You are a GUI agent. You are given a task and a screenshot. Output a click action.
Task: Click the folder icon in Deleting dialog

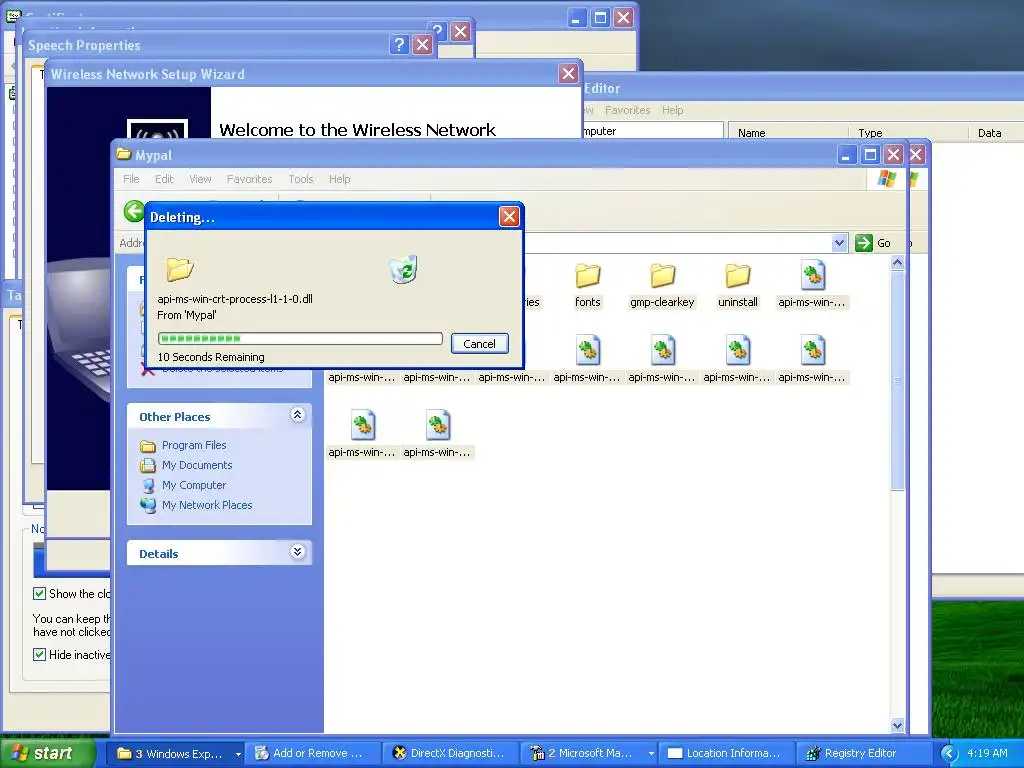[x=180, y=268]
